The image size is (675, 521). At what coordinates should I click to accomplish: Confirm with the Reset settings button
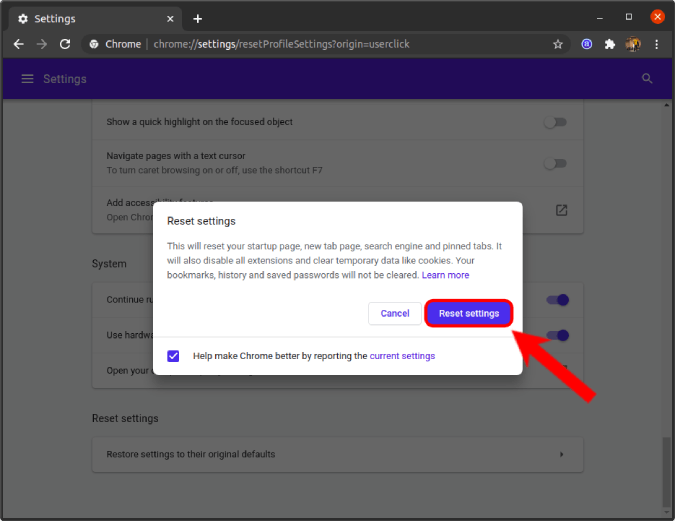[469, 313]
